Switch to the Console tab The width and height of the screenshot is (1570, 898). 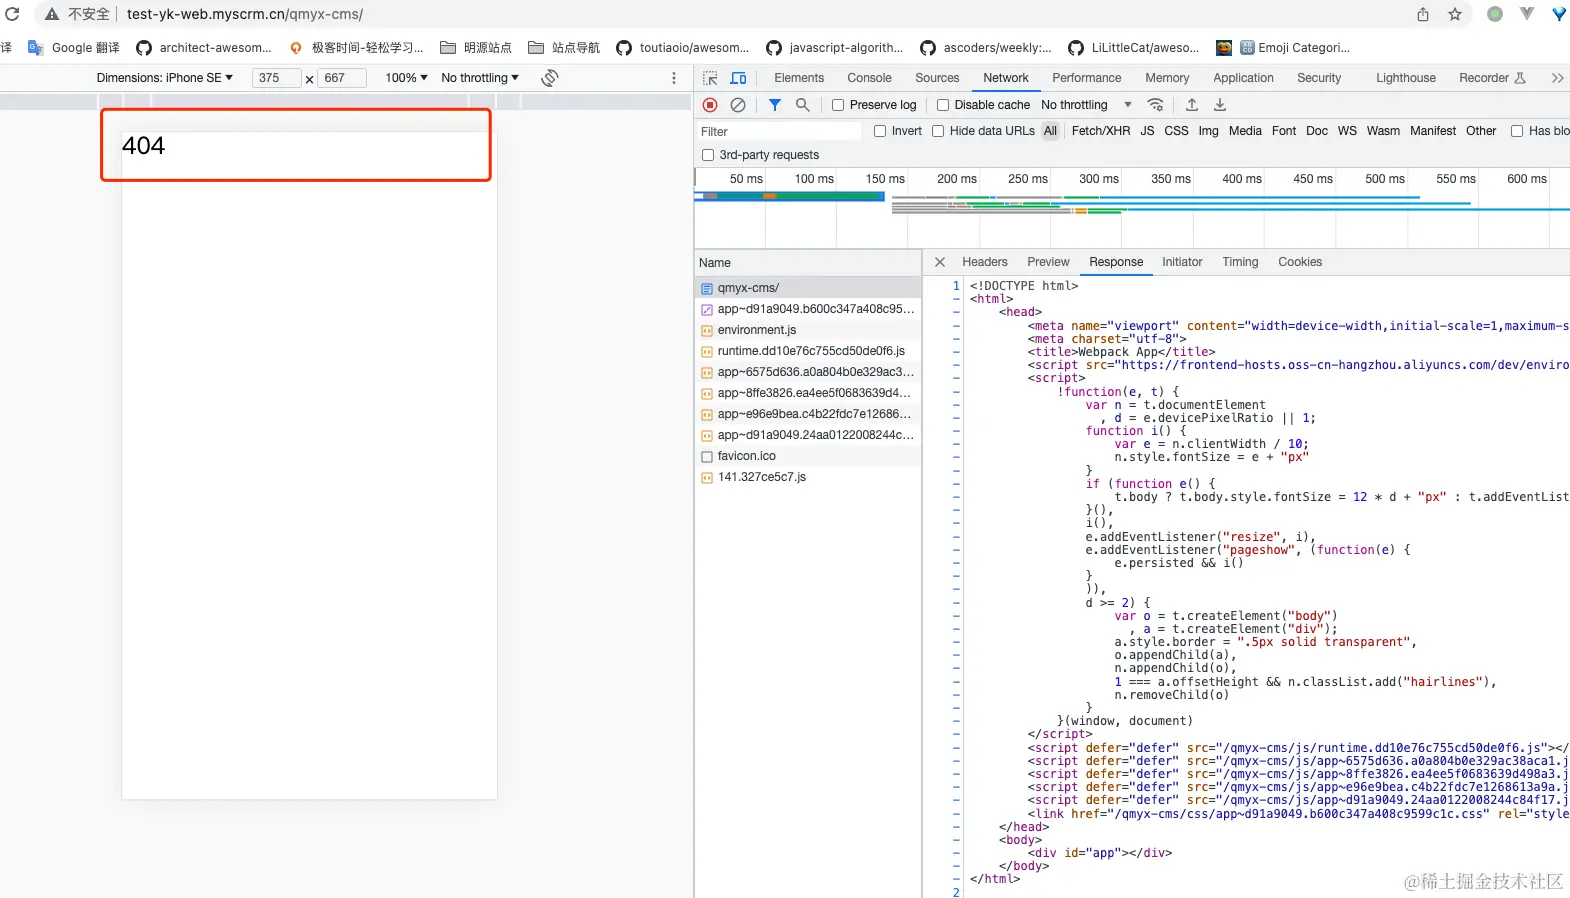point(869,78)
